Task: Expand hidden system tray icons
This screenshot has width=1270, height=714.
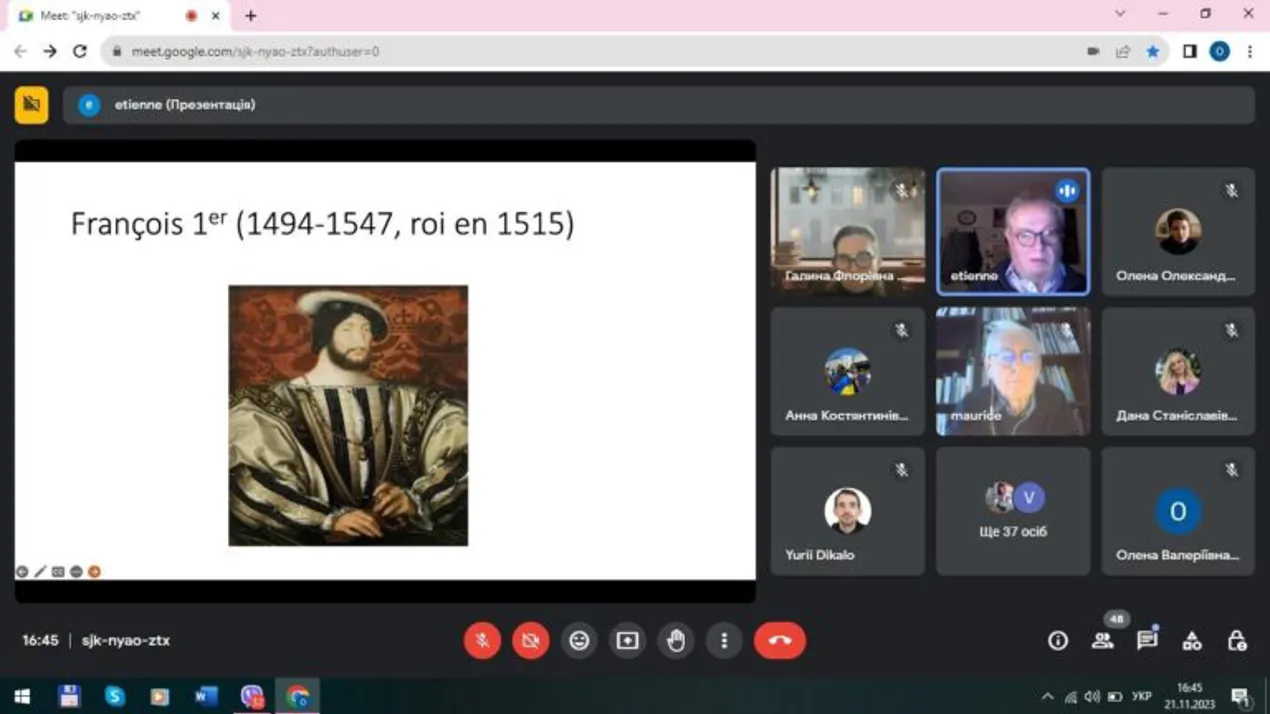Action: [x=1047, y=697]
